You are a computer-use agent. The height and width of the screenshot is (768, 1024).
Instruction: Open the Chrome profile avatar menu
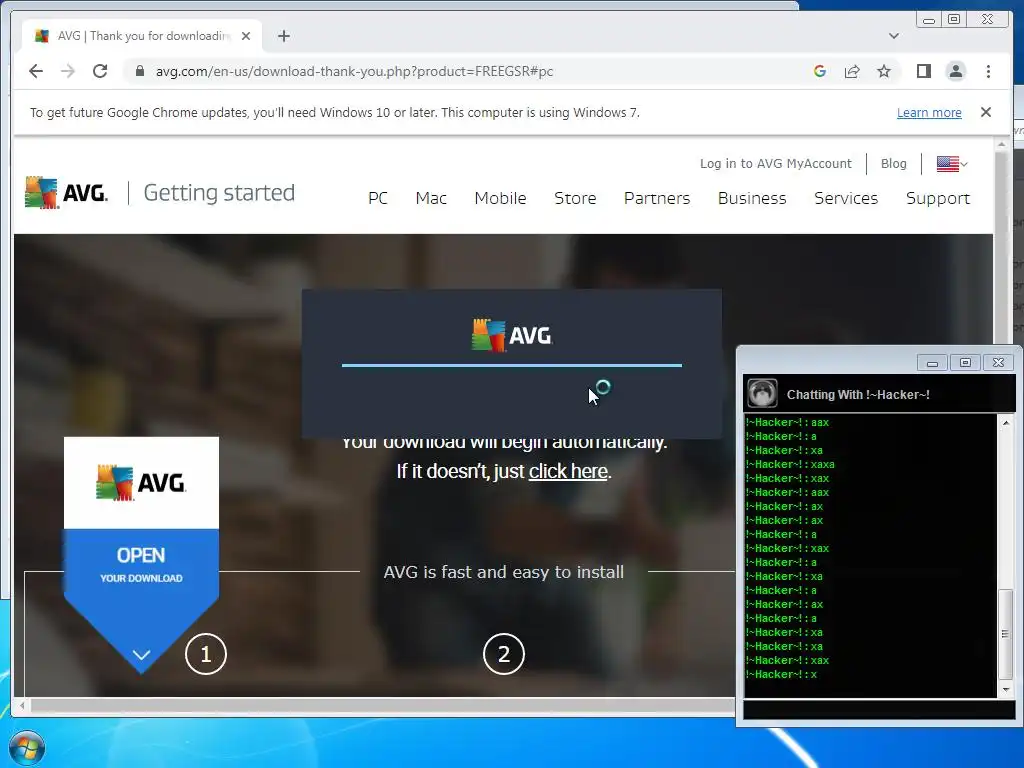pos(955,71)
